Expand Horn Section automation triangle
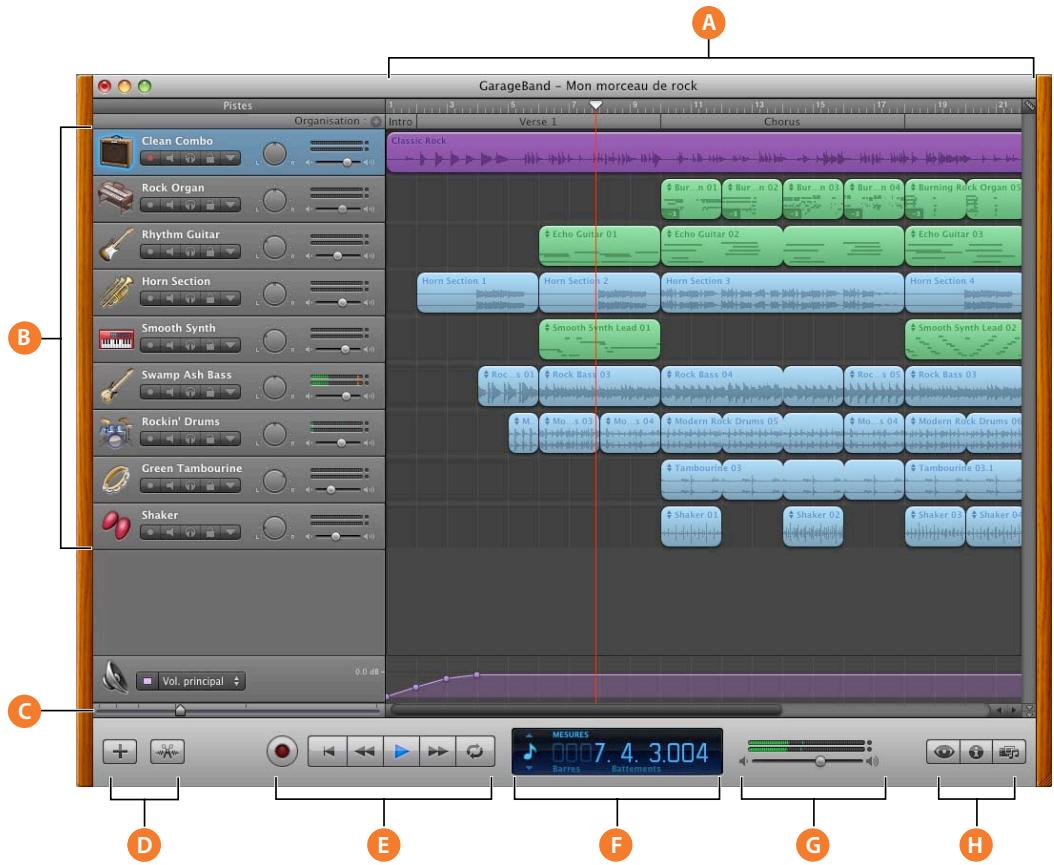This screenshot has width=1054, height=865. 231,298
